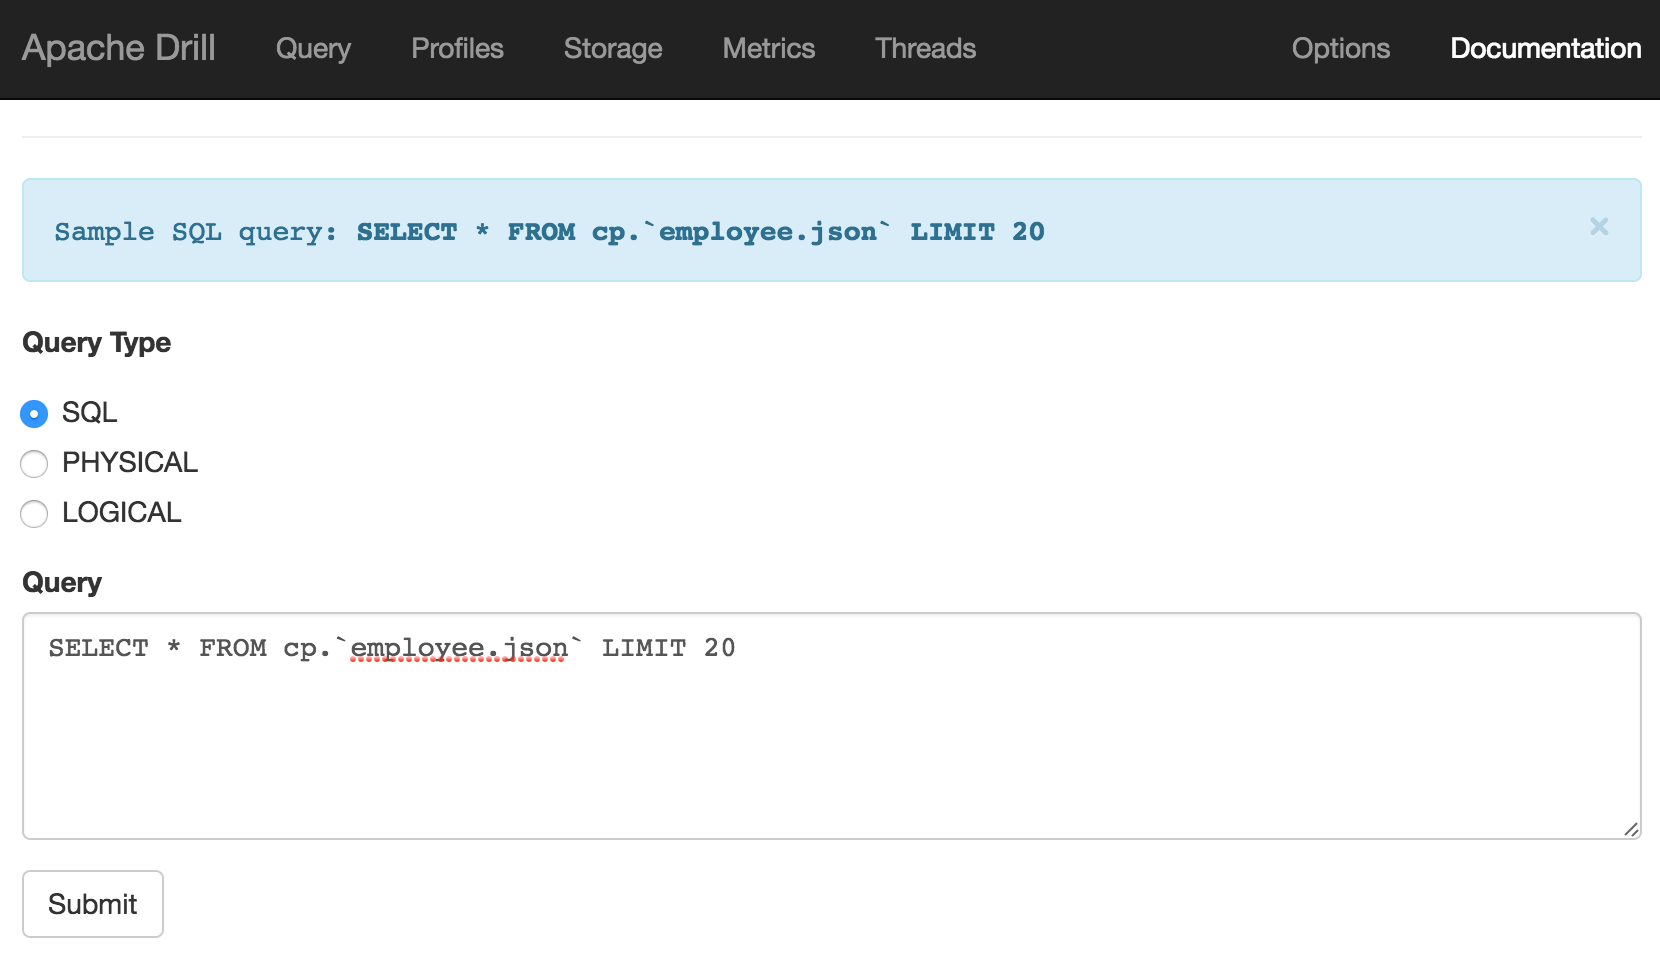Click the bold SELECT text in sample alert
Viewport: 1660px width, 960px height.
coord(406,232)
